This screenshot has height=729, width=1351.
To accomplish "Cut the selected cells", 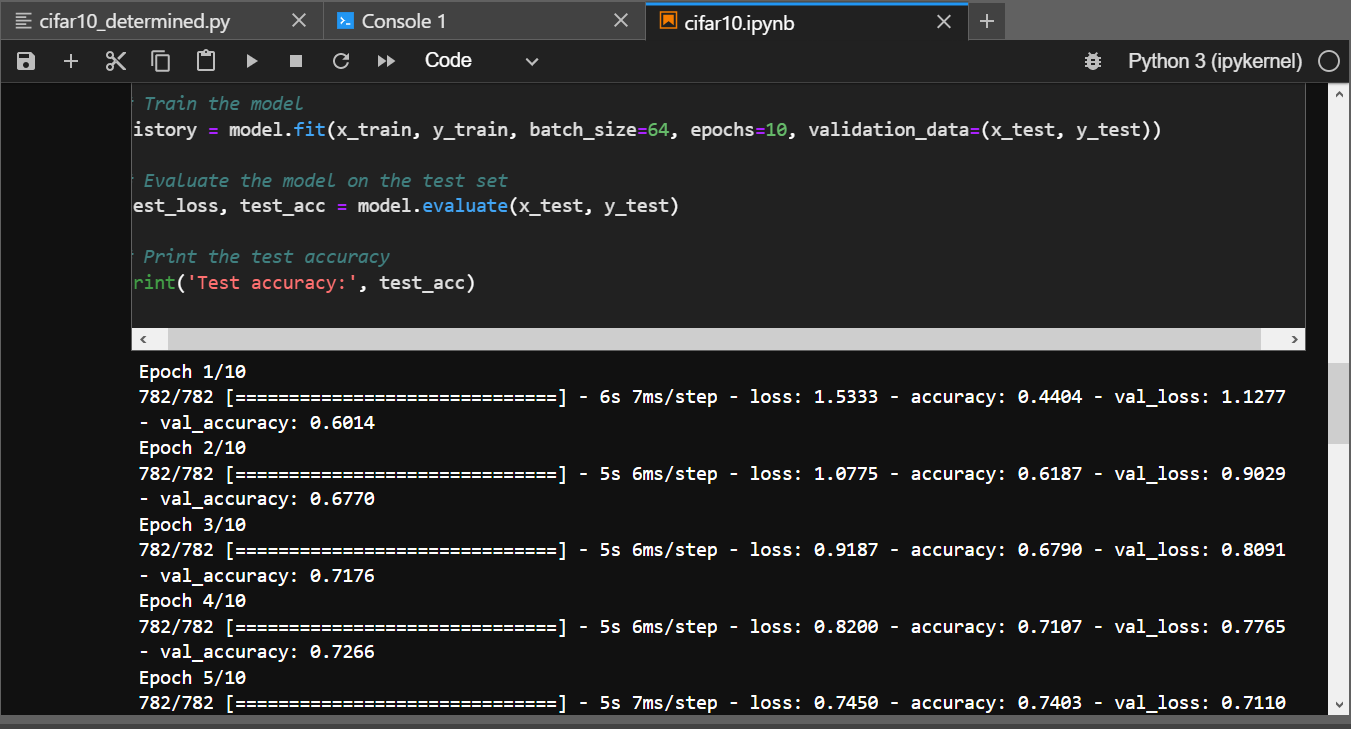I will 115,60.
